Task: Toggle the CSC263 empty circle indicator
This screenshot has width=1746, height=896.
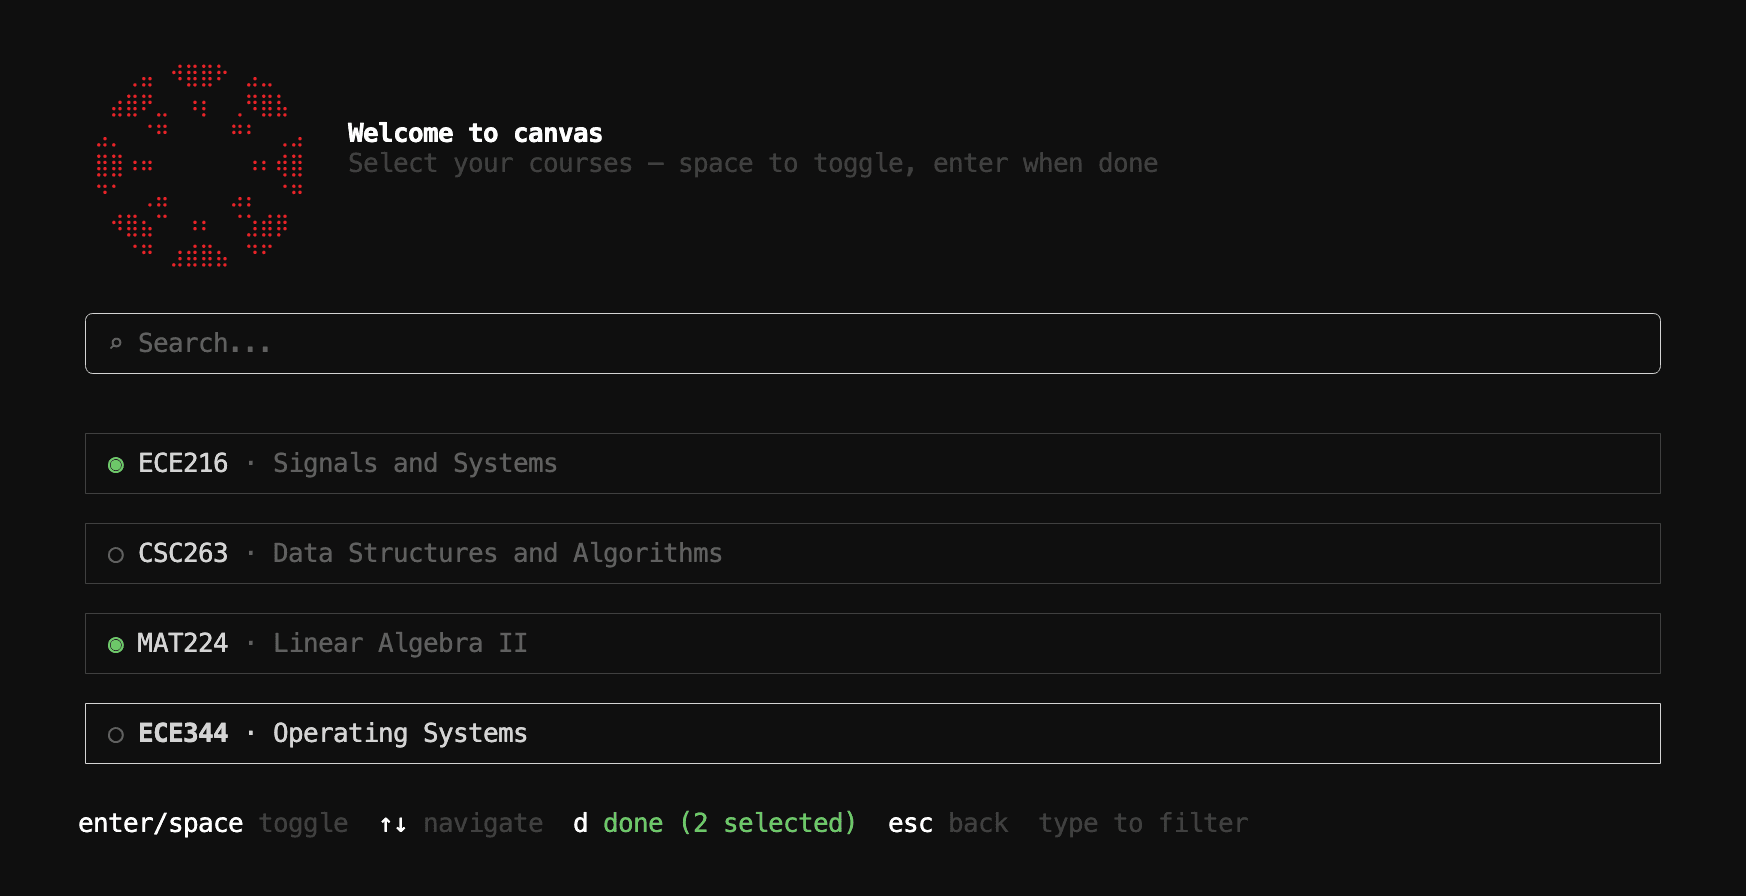Action: 116,554
